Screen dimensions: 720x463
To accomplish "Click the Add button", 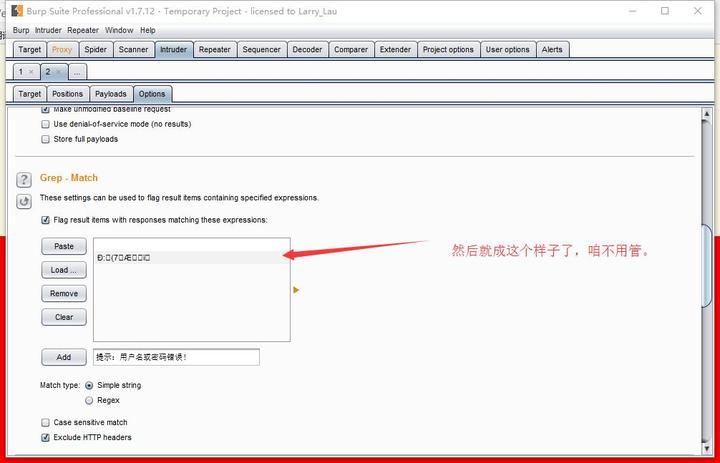I will [64, 357].
